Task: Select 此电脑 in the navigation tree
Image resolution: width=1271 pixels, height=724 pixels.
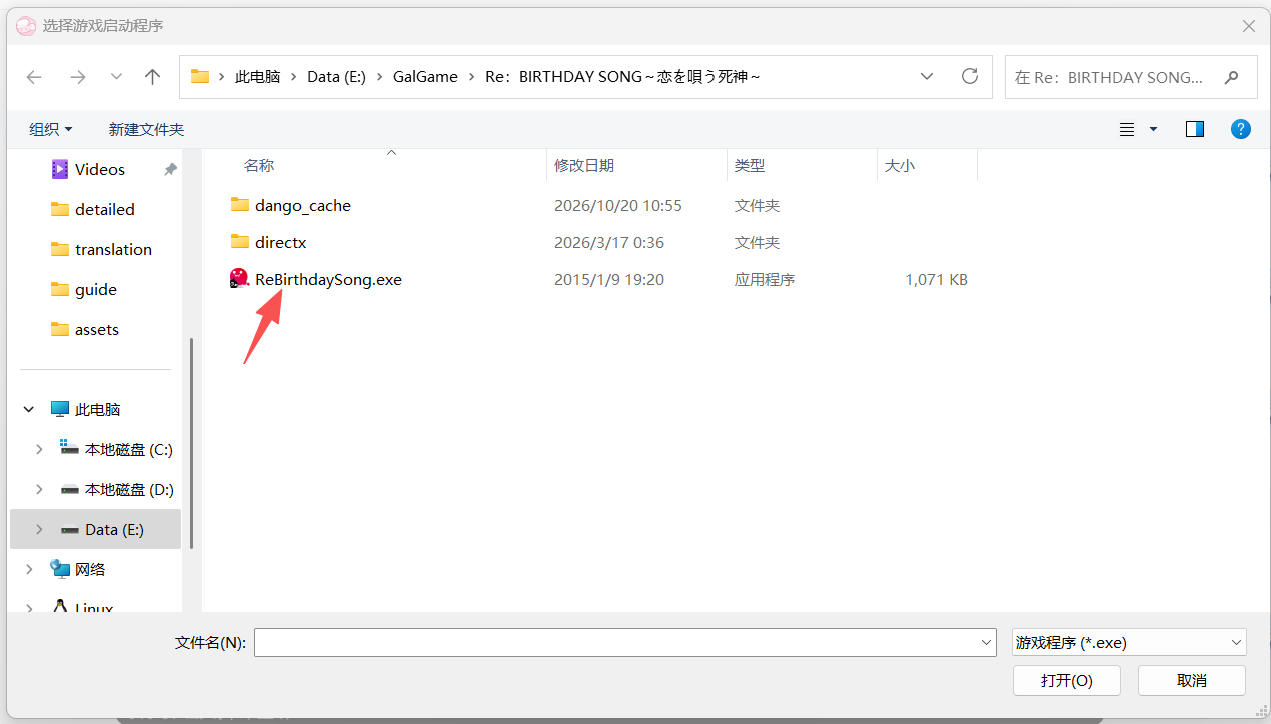Action: tap(97, 409)
